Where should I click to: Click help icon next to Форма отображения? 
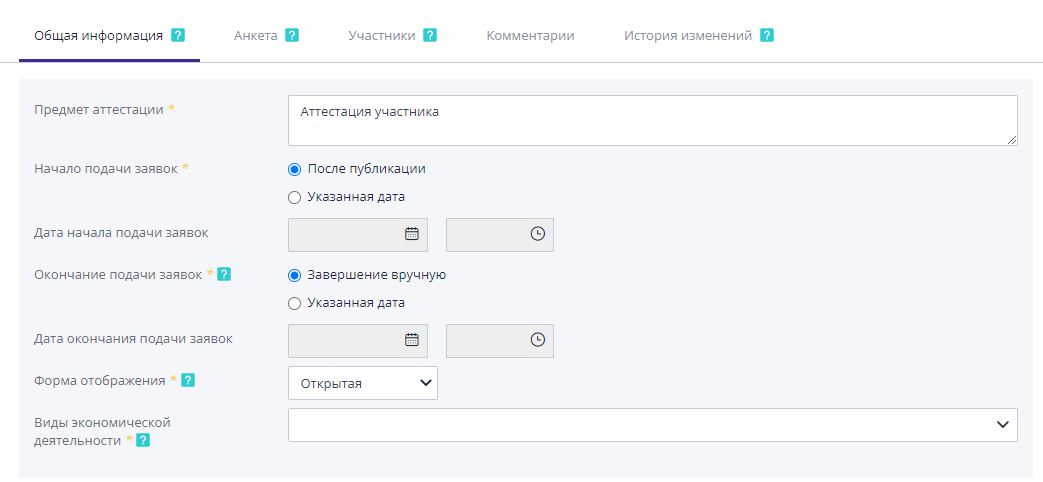(188, 380)
